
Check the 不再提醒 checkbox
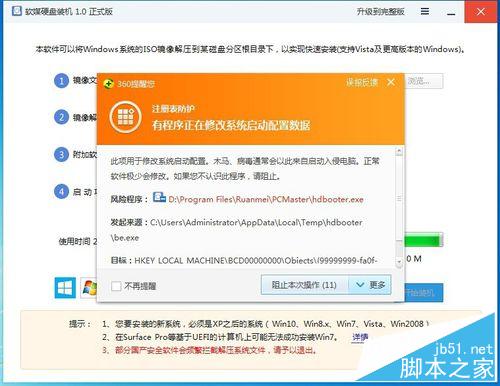(116, 286)
